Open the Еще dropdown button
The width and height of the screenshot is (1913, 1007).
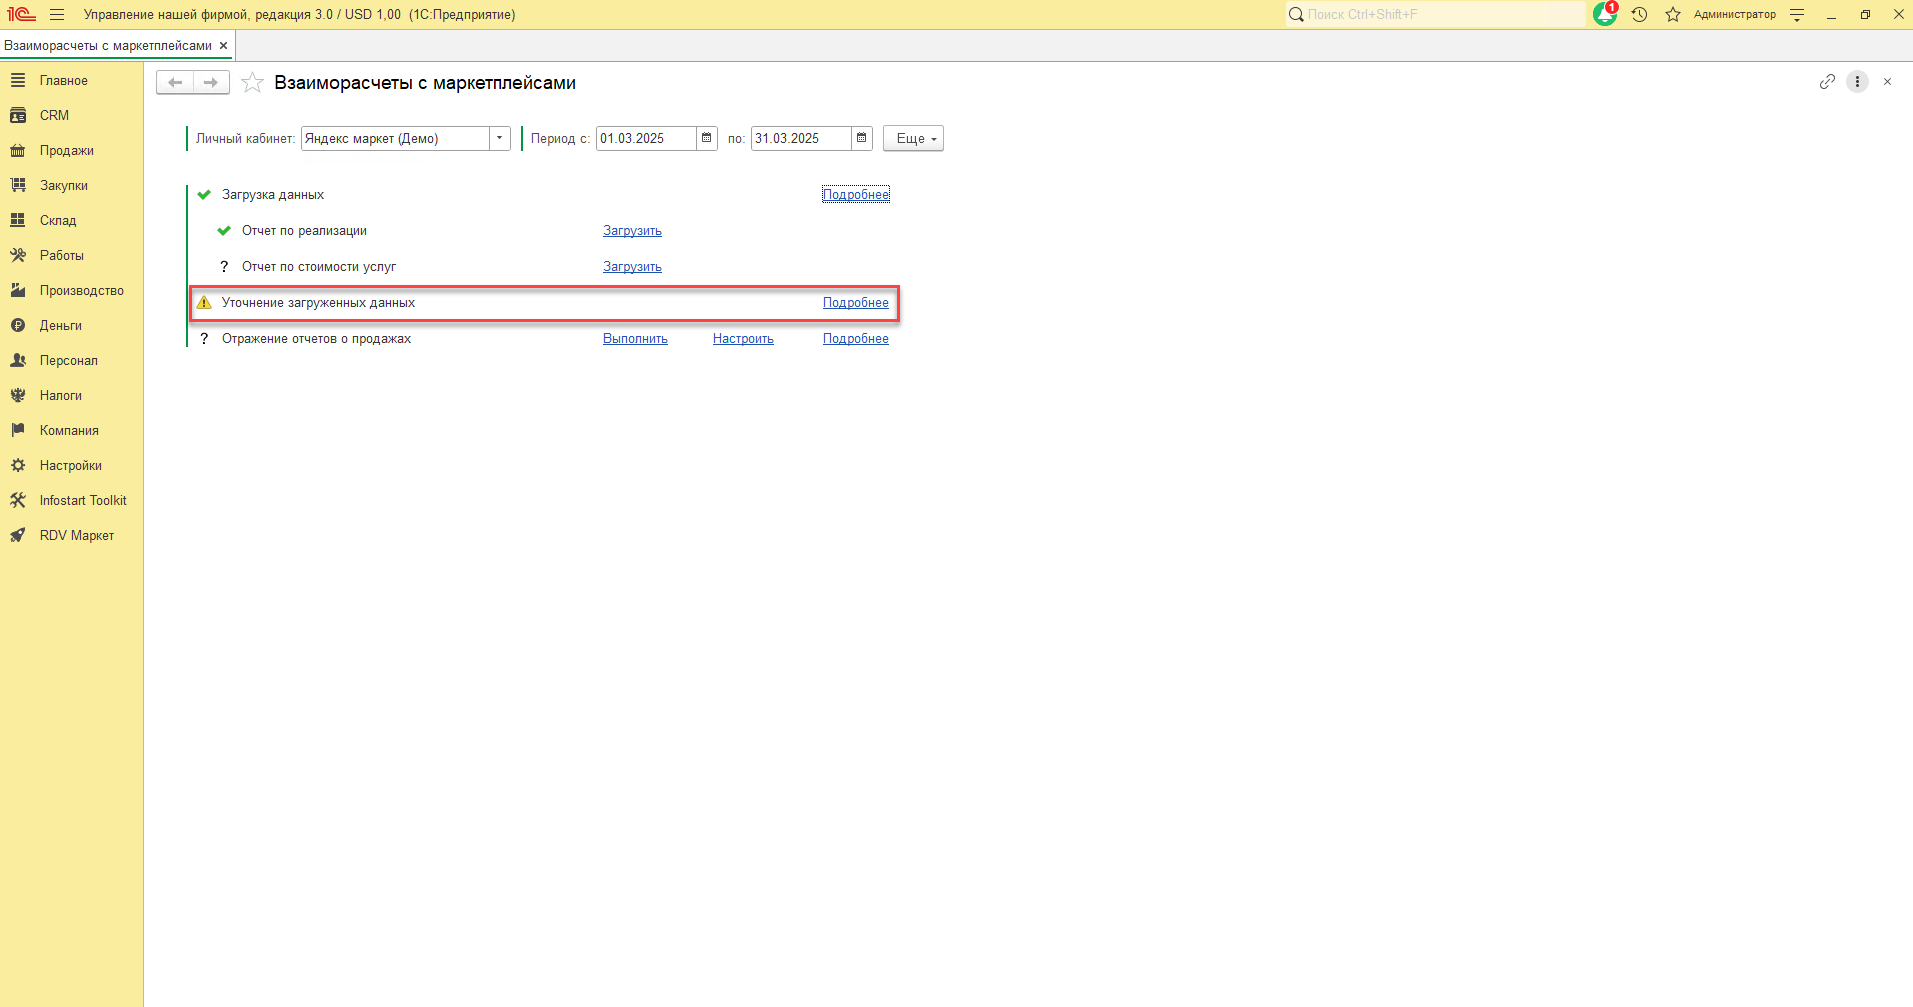913,138
